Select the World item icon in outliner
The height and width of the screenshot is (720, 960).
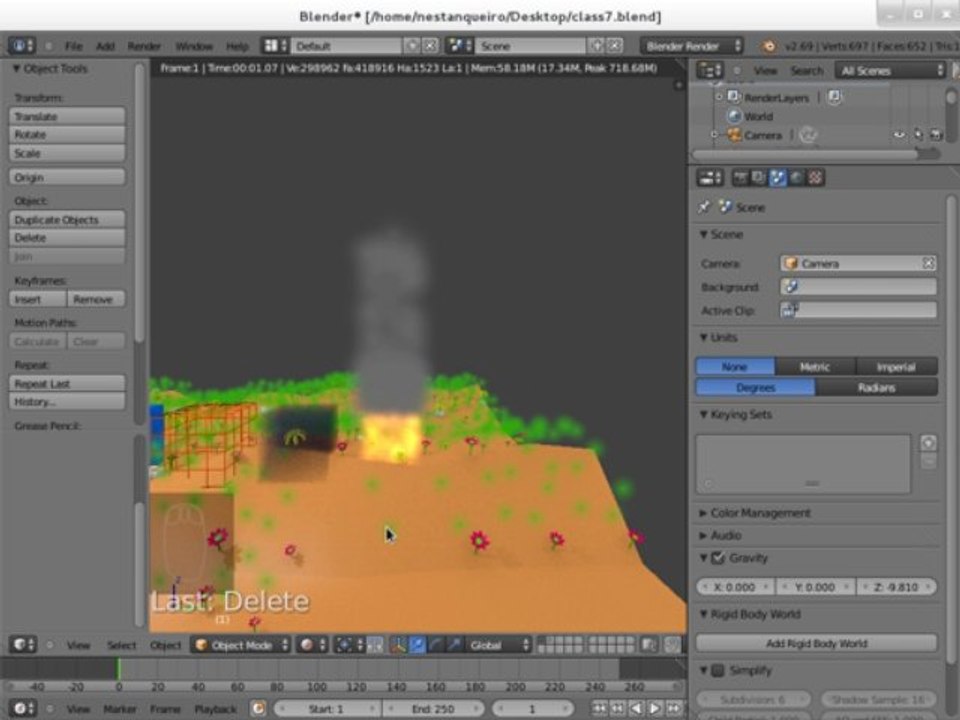[x=733, y=116]
